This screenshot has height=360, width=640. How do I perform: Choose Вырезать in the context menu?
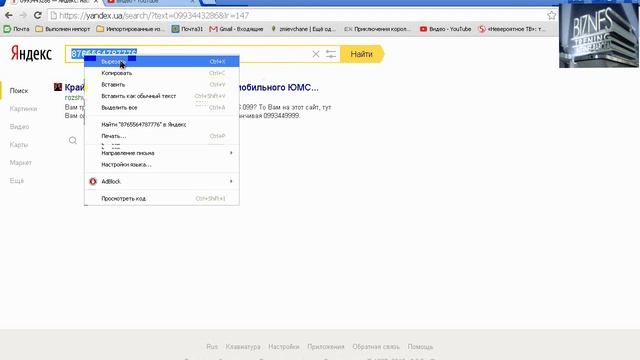(x=162, y=62)
